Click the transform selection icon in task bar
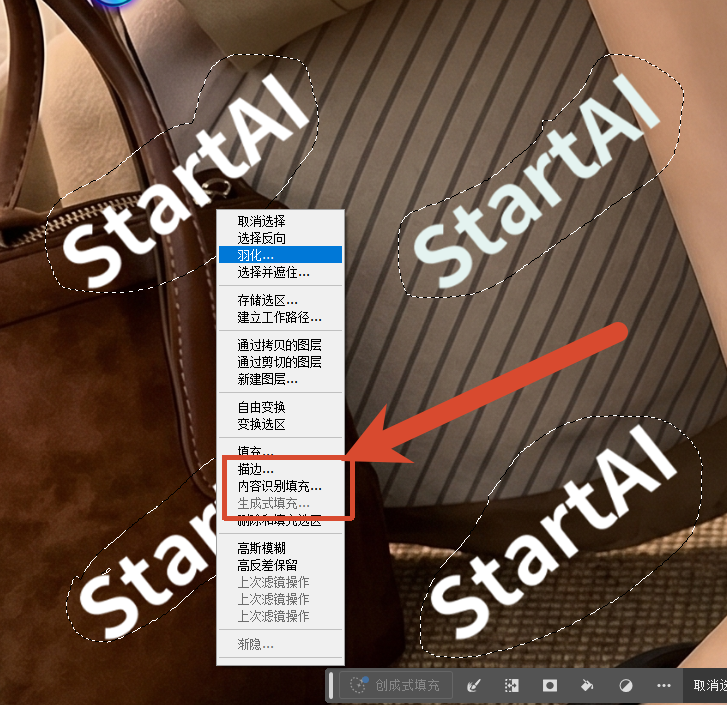Image resolution: width=727 pixels, height=705 pixels. 511,685
